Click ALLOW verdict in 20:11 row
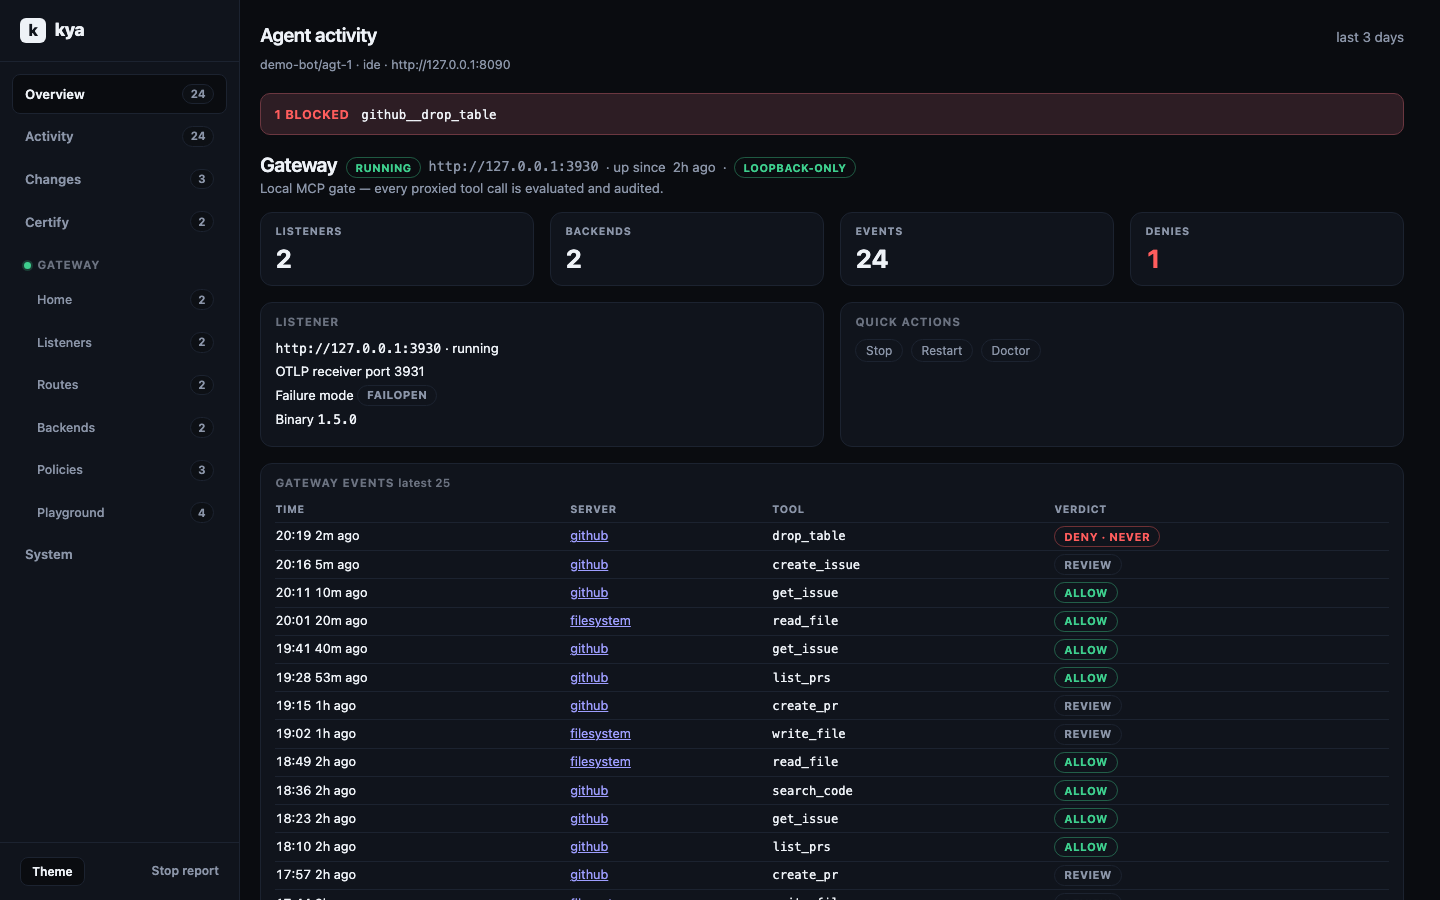 click(x=1086, y=593)
